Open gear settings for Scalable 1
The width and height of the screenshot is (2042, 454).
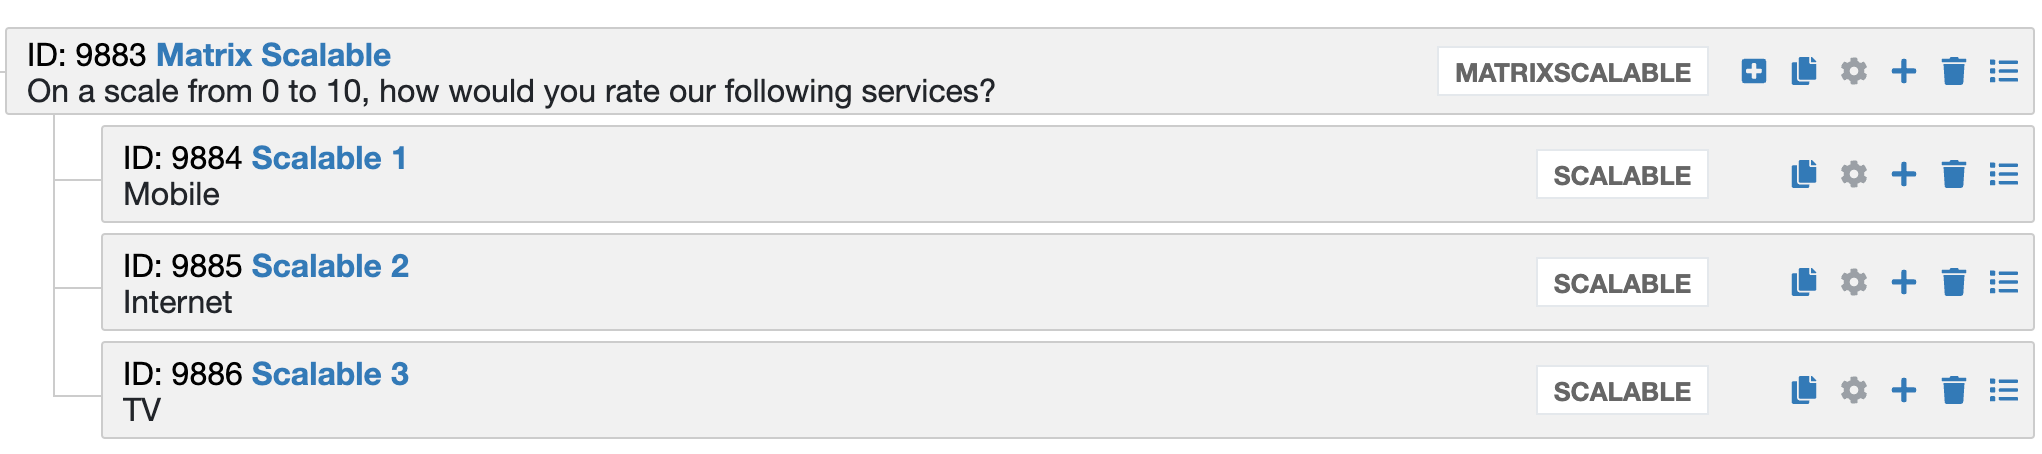pyautogui.click(x=1853, y=174)
